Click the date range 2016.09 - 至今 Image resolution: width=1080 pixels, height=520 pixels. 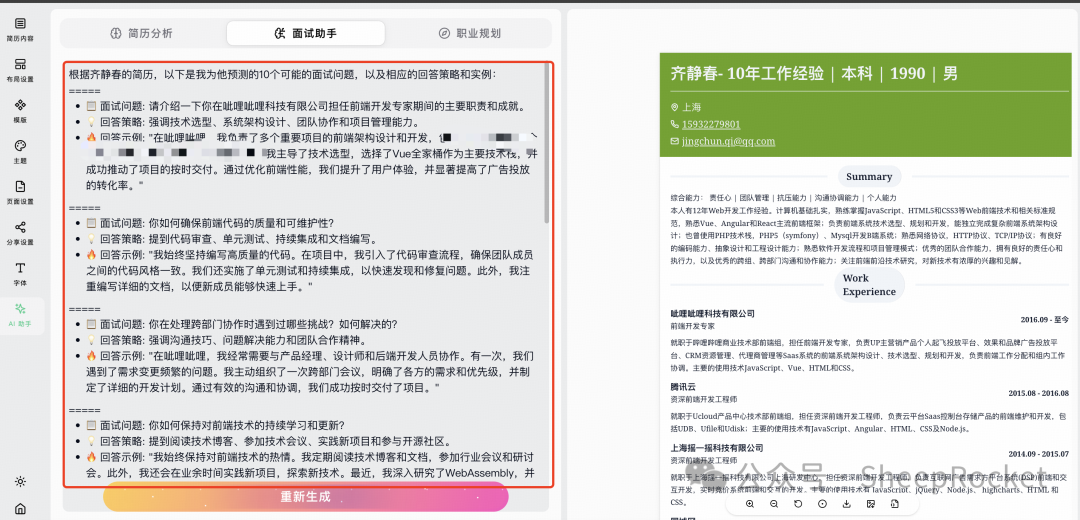click(x=1044, y=320)
